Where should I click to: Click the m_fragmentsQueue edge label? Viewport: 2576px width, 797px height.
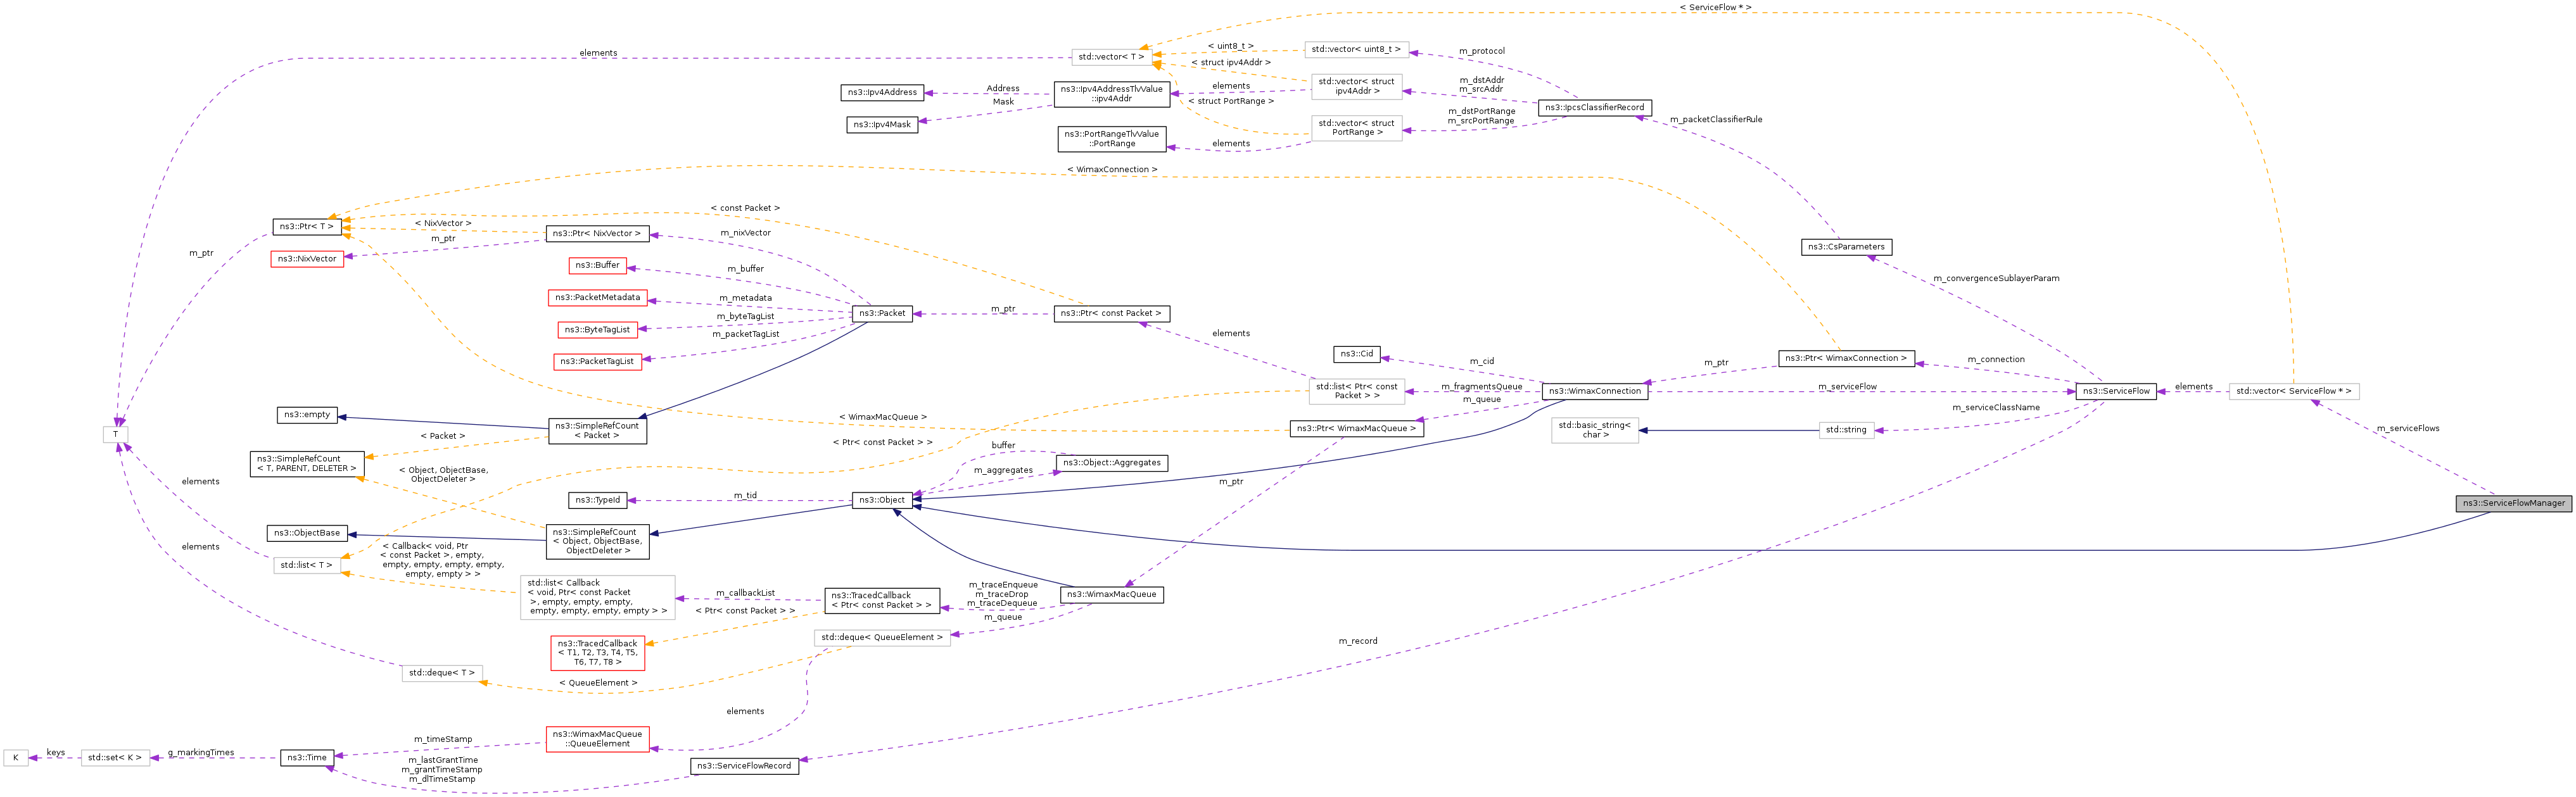(x=1481, y=387)
